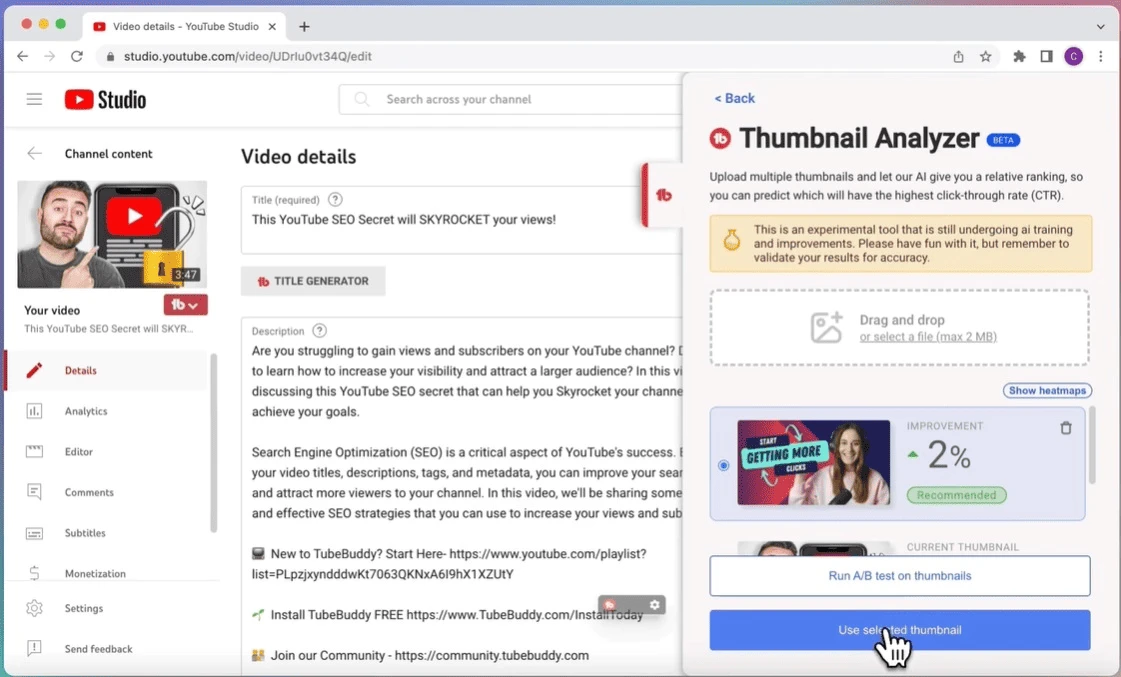
Task: Open a new browser tab with plus
Action: (x=304, y=26)
